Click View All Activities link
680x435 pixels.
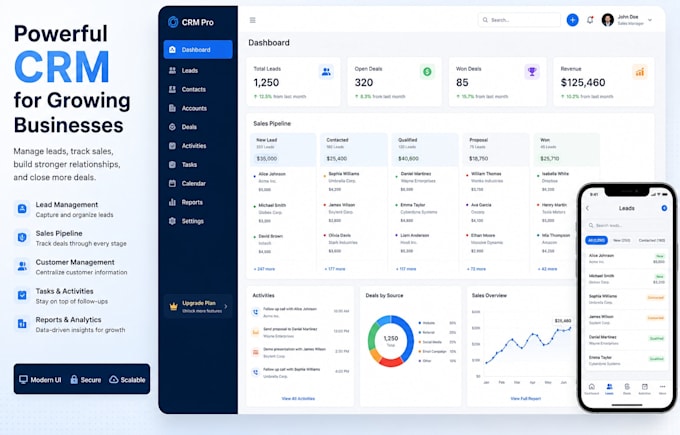[x=298, y=399]
